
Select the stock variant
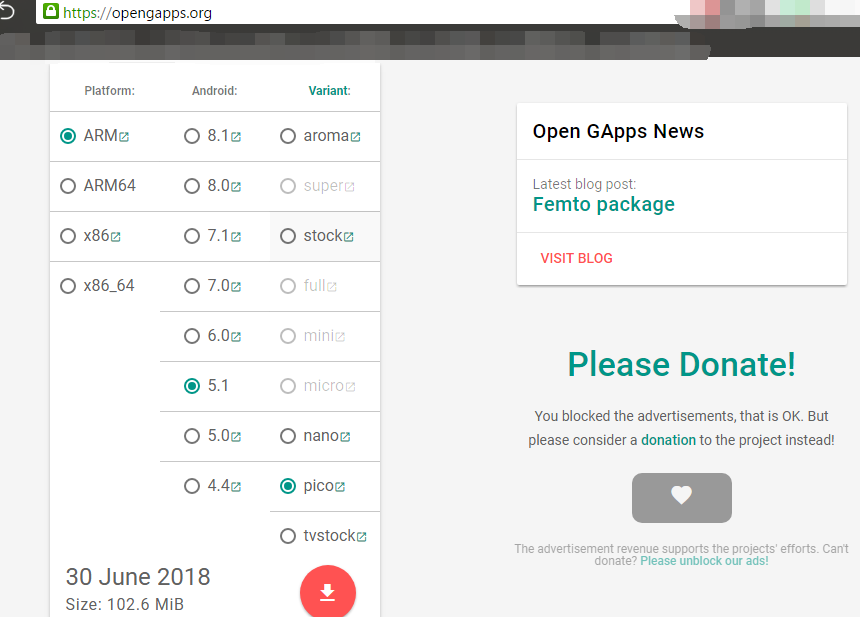click(x=288, y=236)
